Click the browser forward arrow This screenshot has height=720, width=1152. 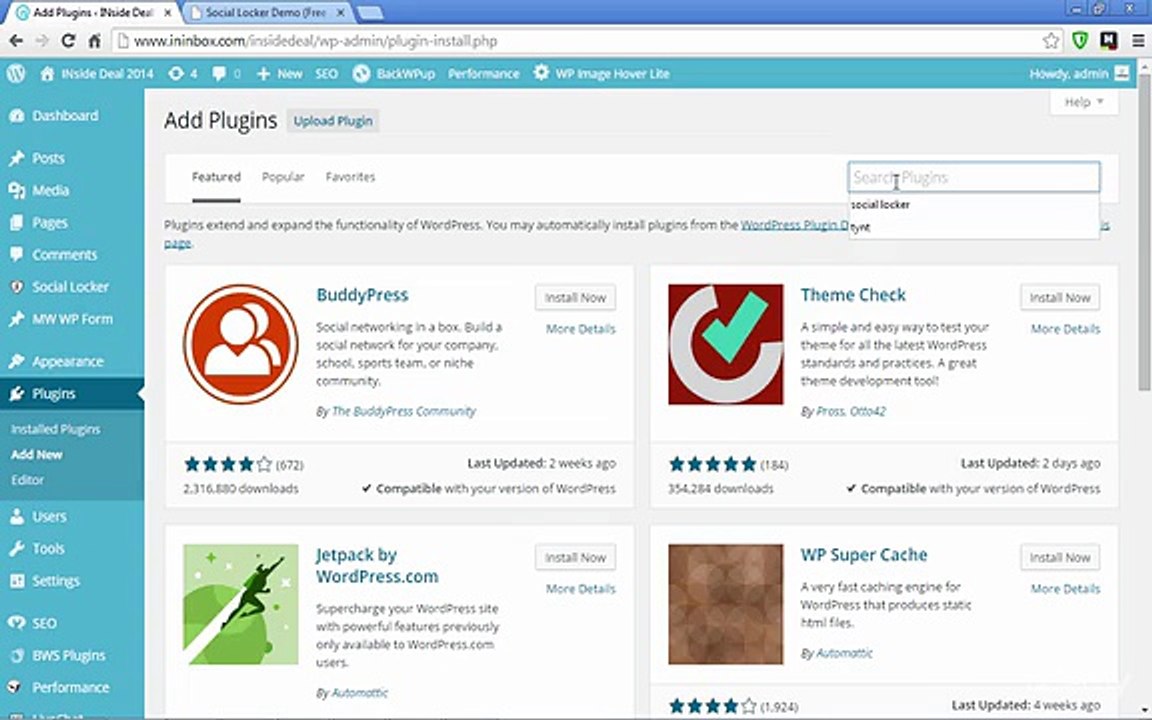42,41
